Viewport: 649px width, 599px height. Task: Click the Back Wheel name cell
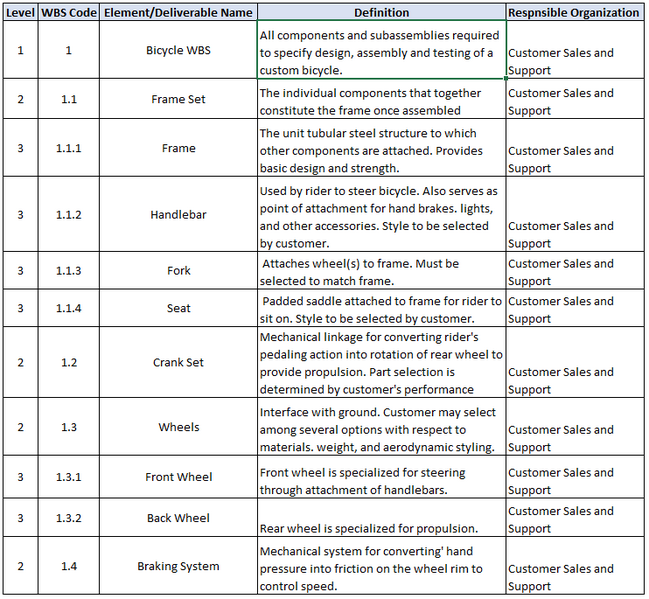click(x=178, y=517)
